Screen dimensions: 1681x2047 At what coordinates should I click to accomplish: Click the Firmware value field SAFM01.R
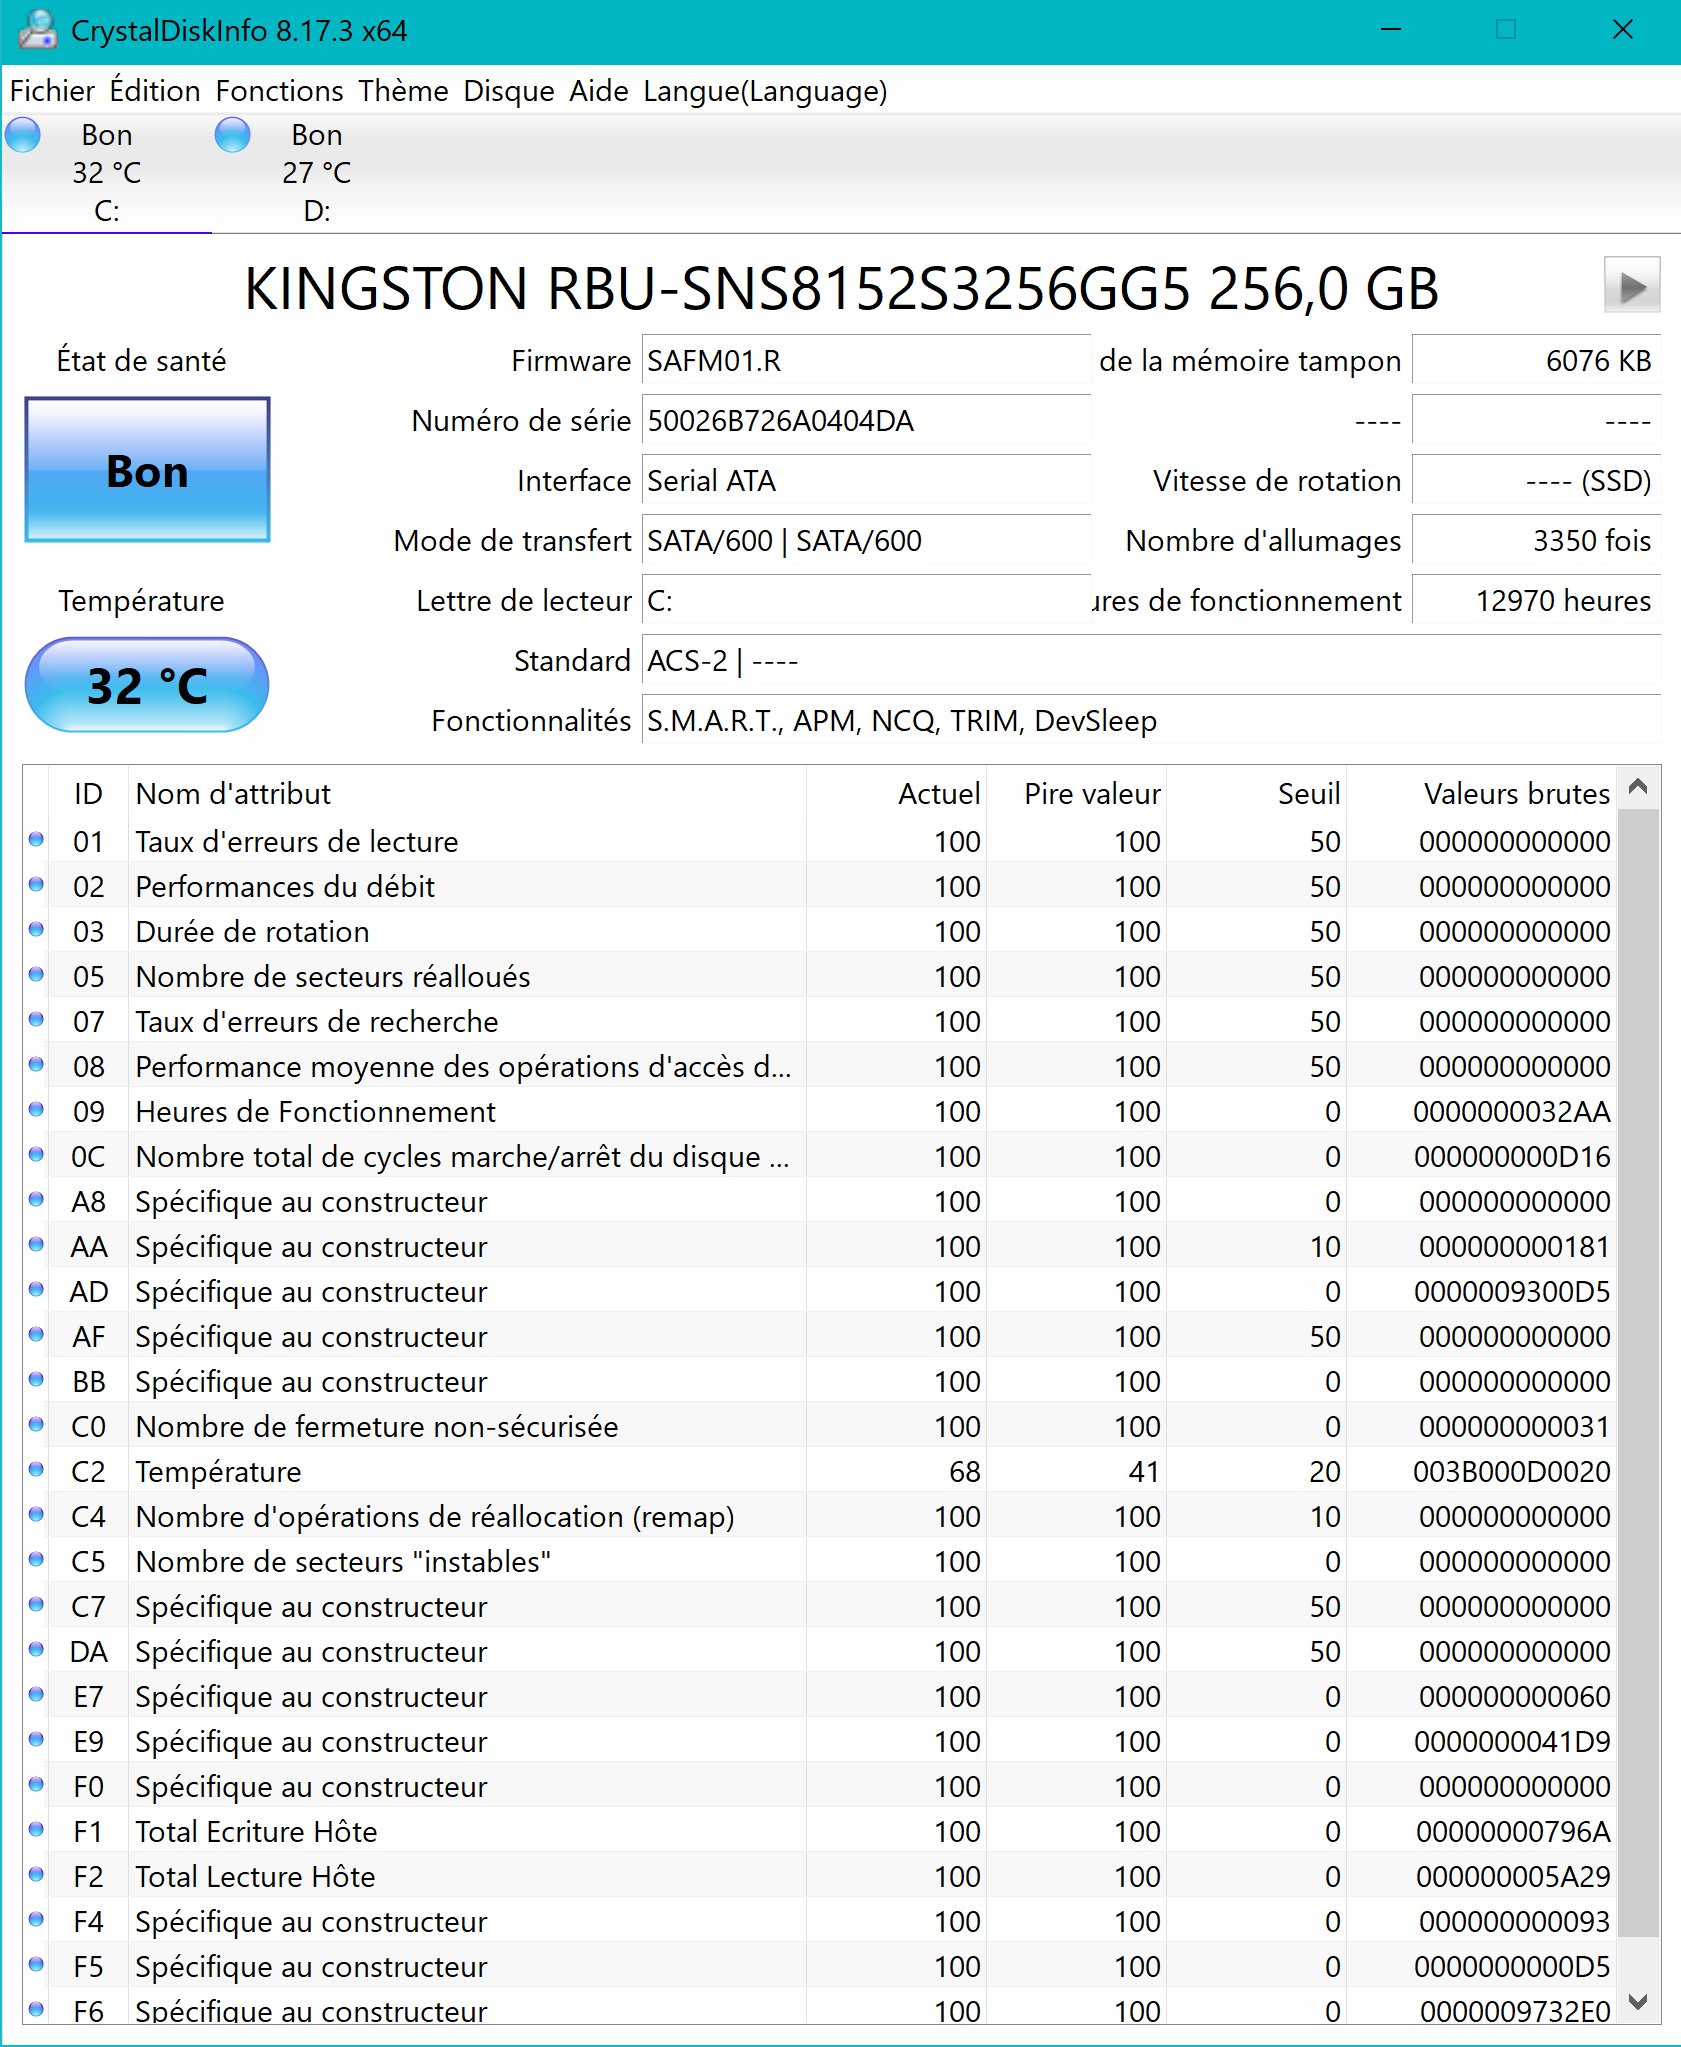tap(866, 360)
